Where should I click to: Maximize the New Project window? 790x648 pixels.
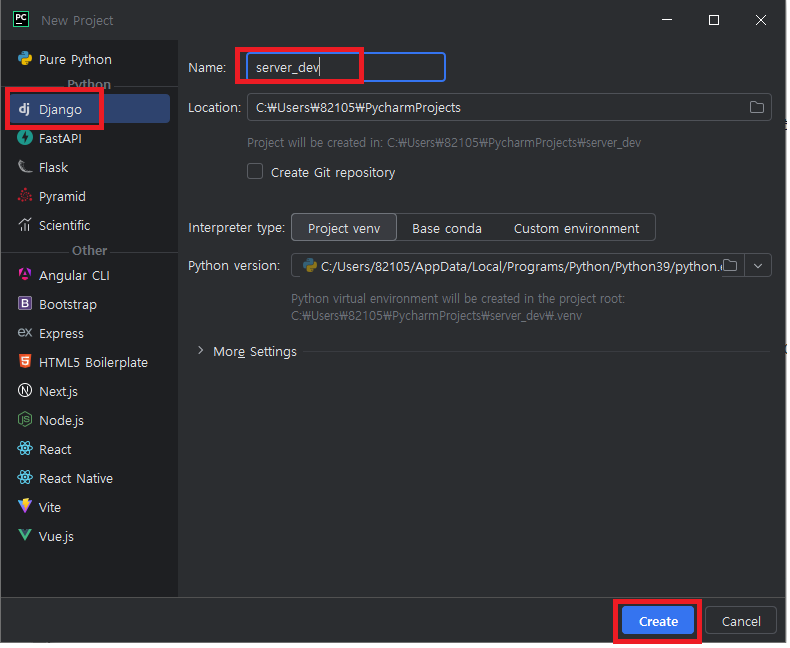716,20
